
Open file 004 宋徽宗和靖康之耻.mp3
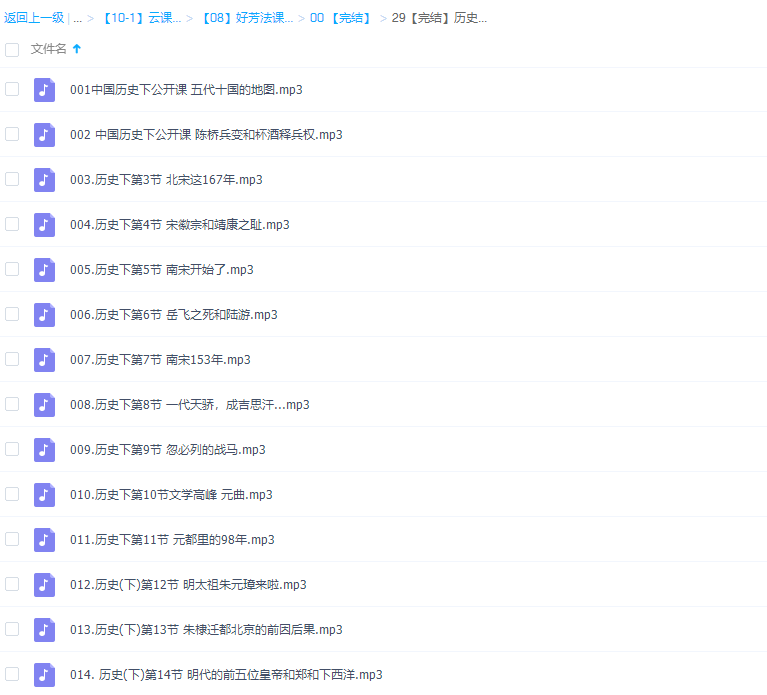click(x=179, y=225)
